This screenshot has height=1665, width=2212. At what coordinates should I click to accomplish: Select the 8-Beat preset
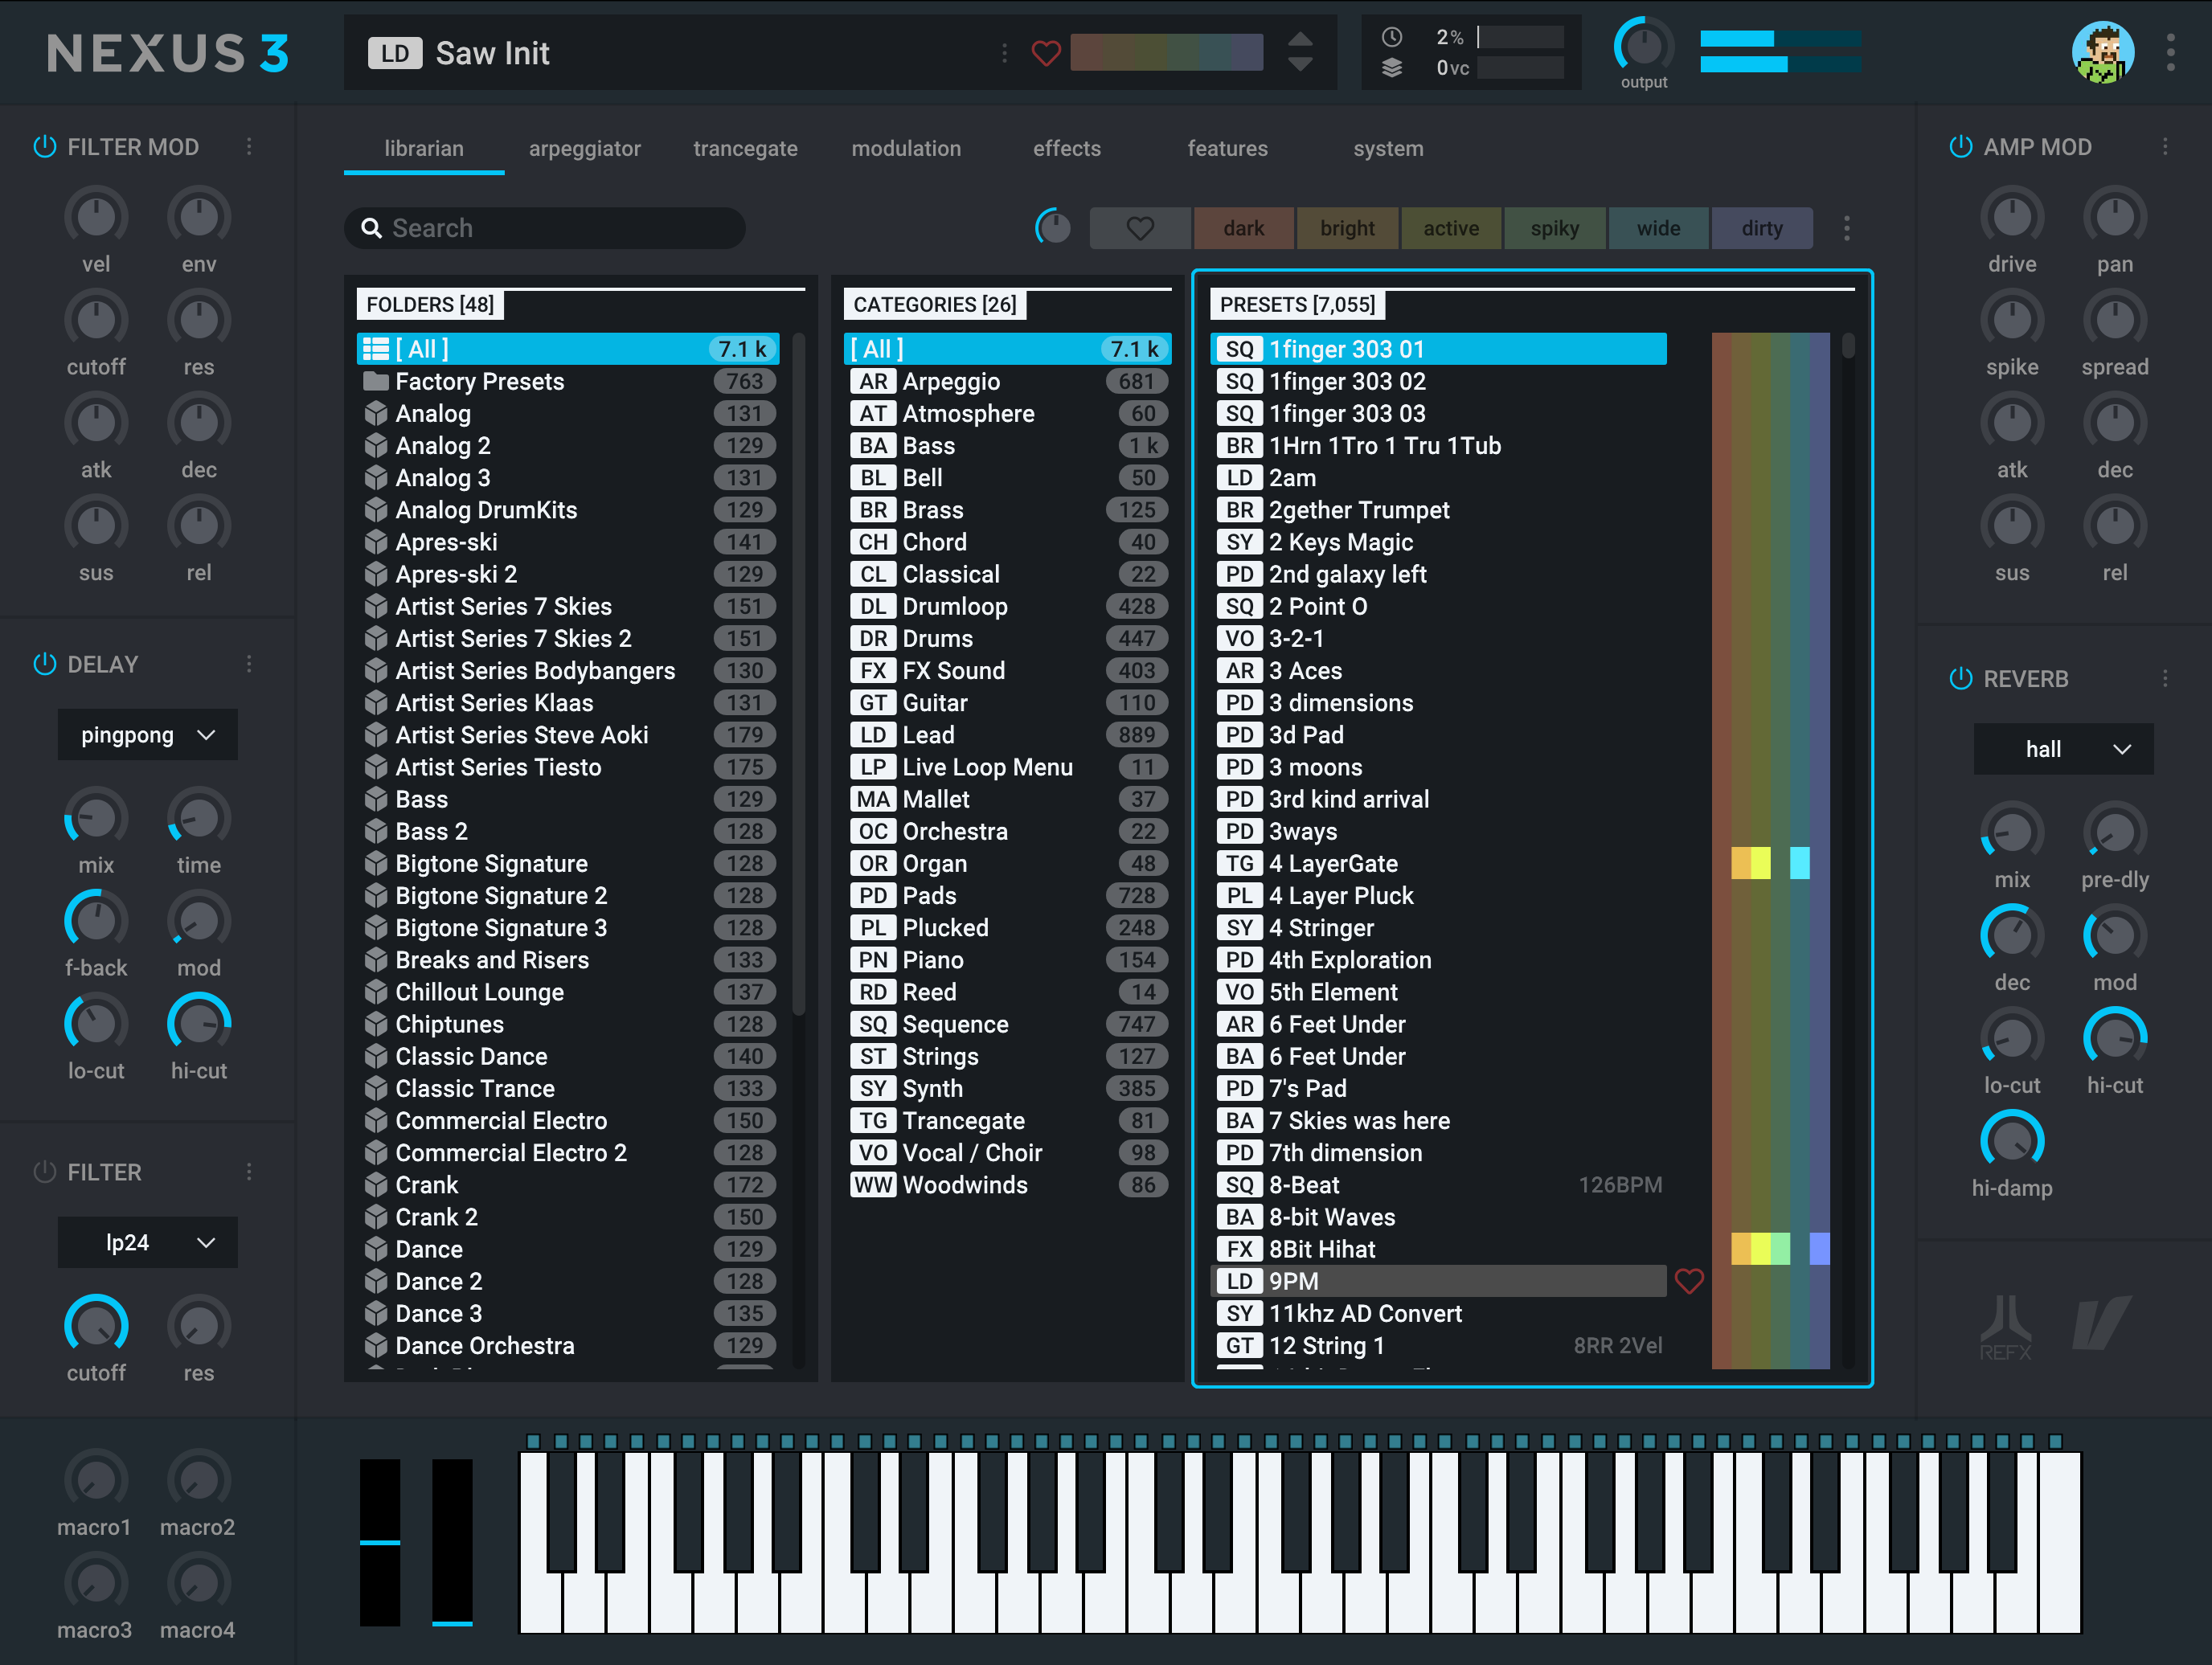(1438, 1185)
